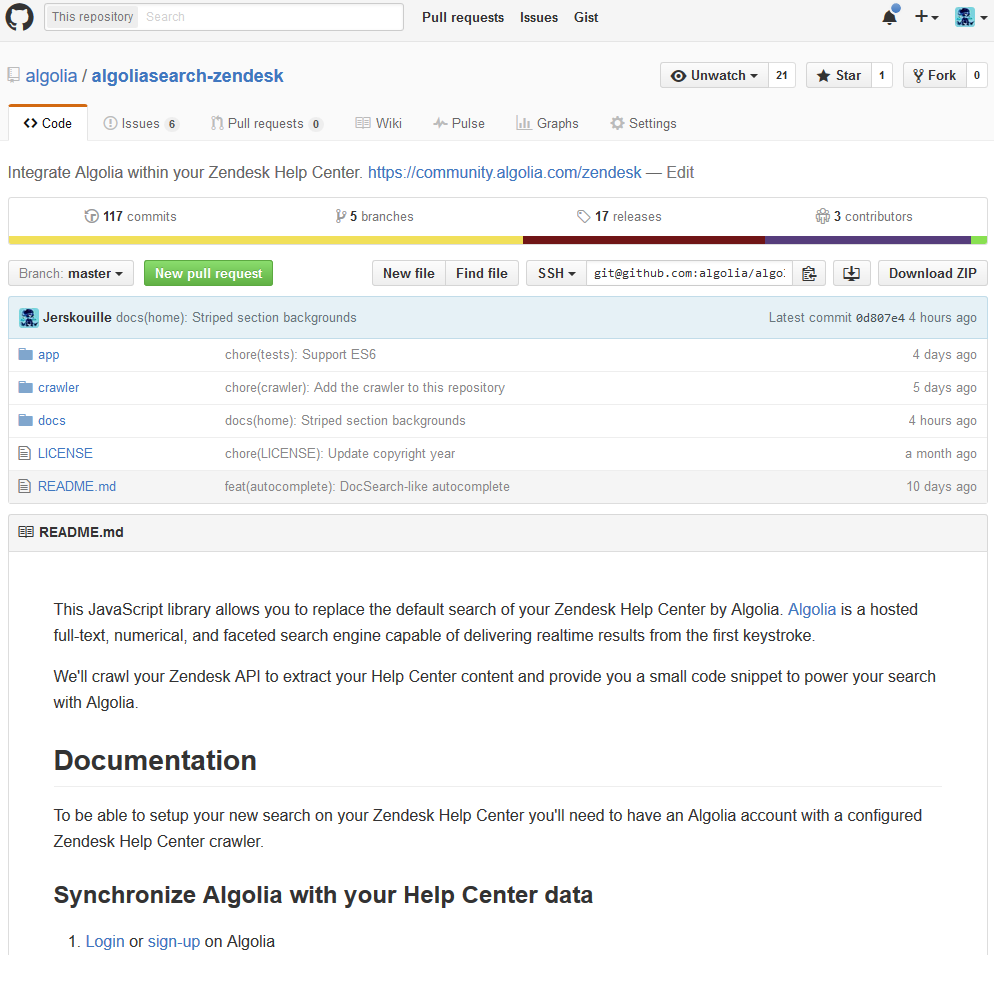The width and height of the screenshot is (994, 994).
Task: Open the crawler folder name
Action: pyautogui.click(x=58, y=387)
